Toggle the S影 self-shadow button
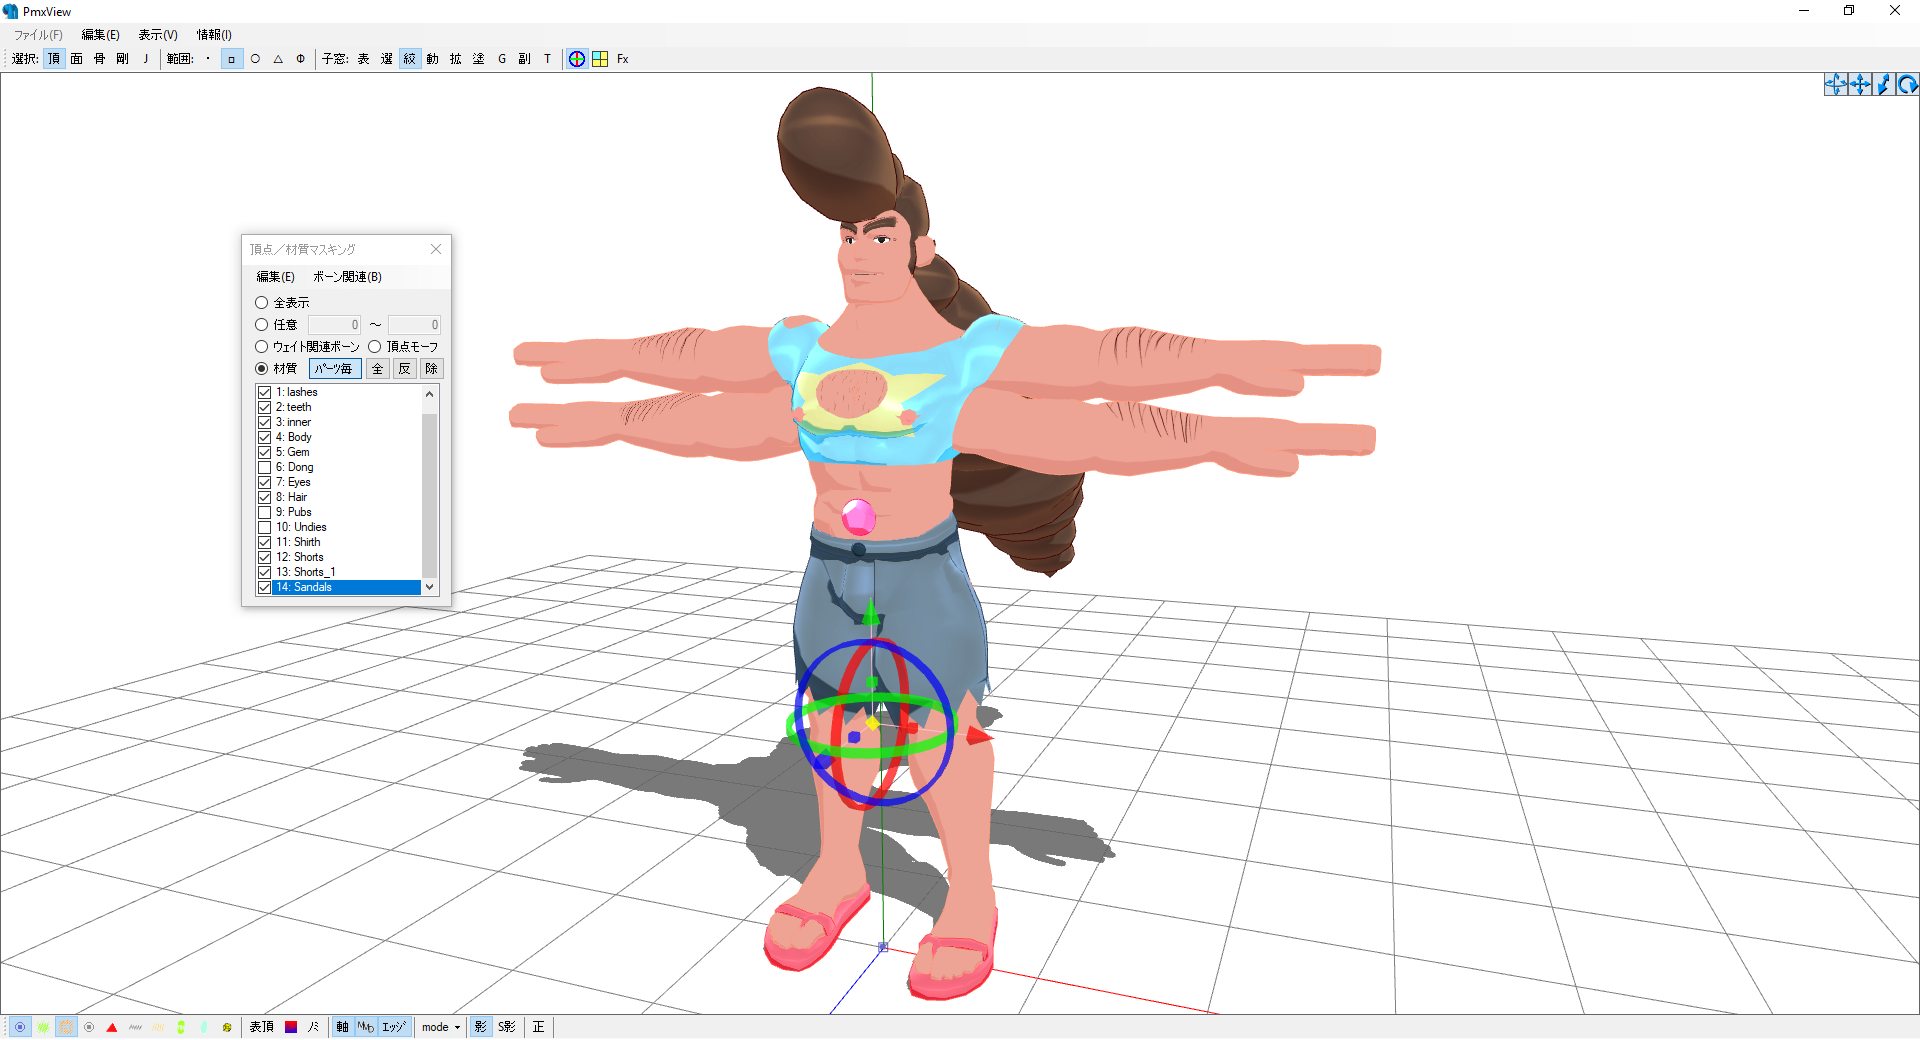The width and height of the screenshot is (1920, 1040). coord(507,1027)
